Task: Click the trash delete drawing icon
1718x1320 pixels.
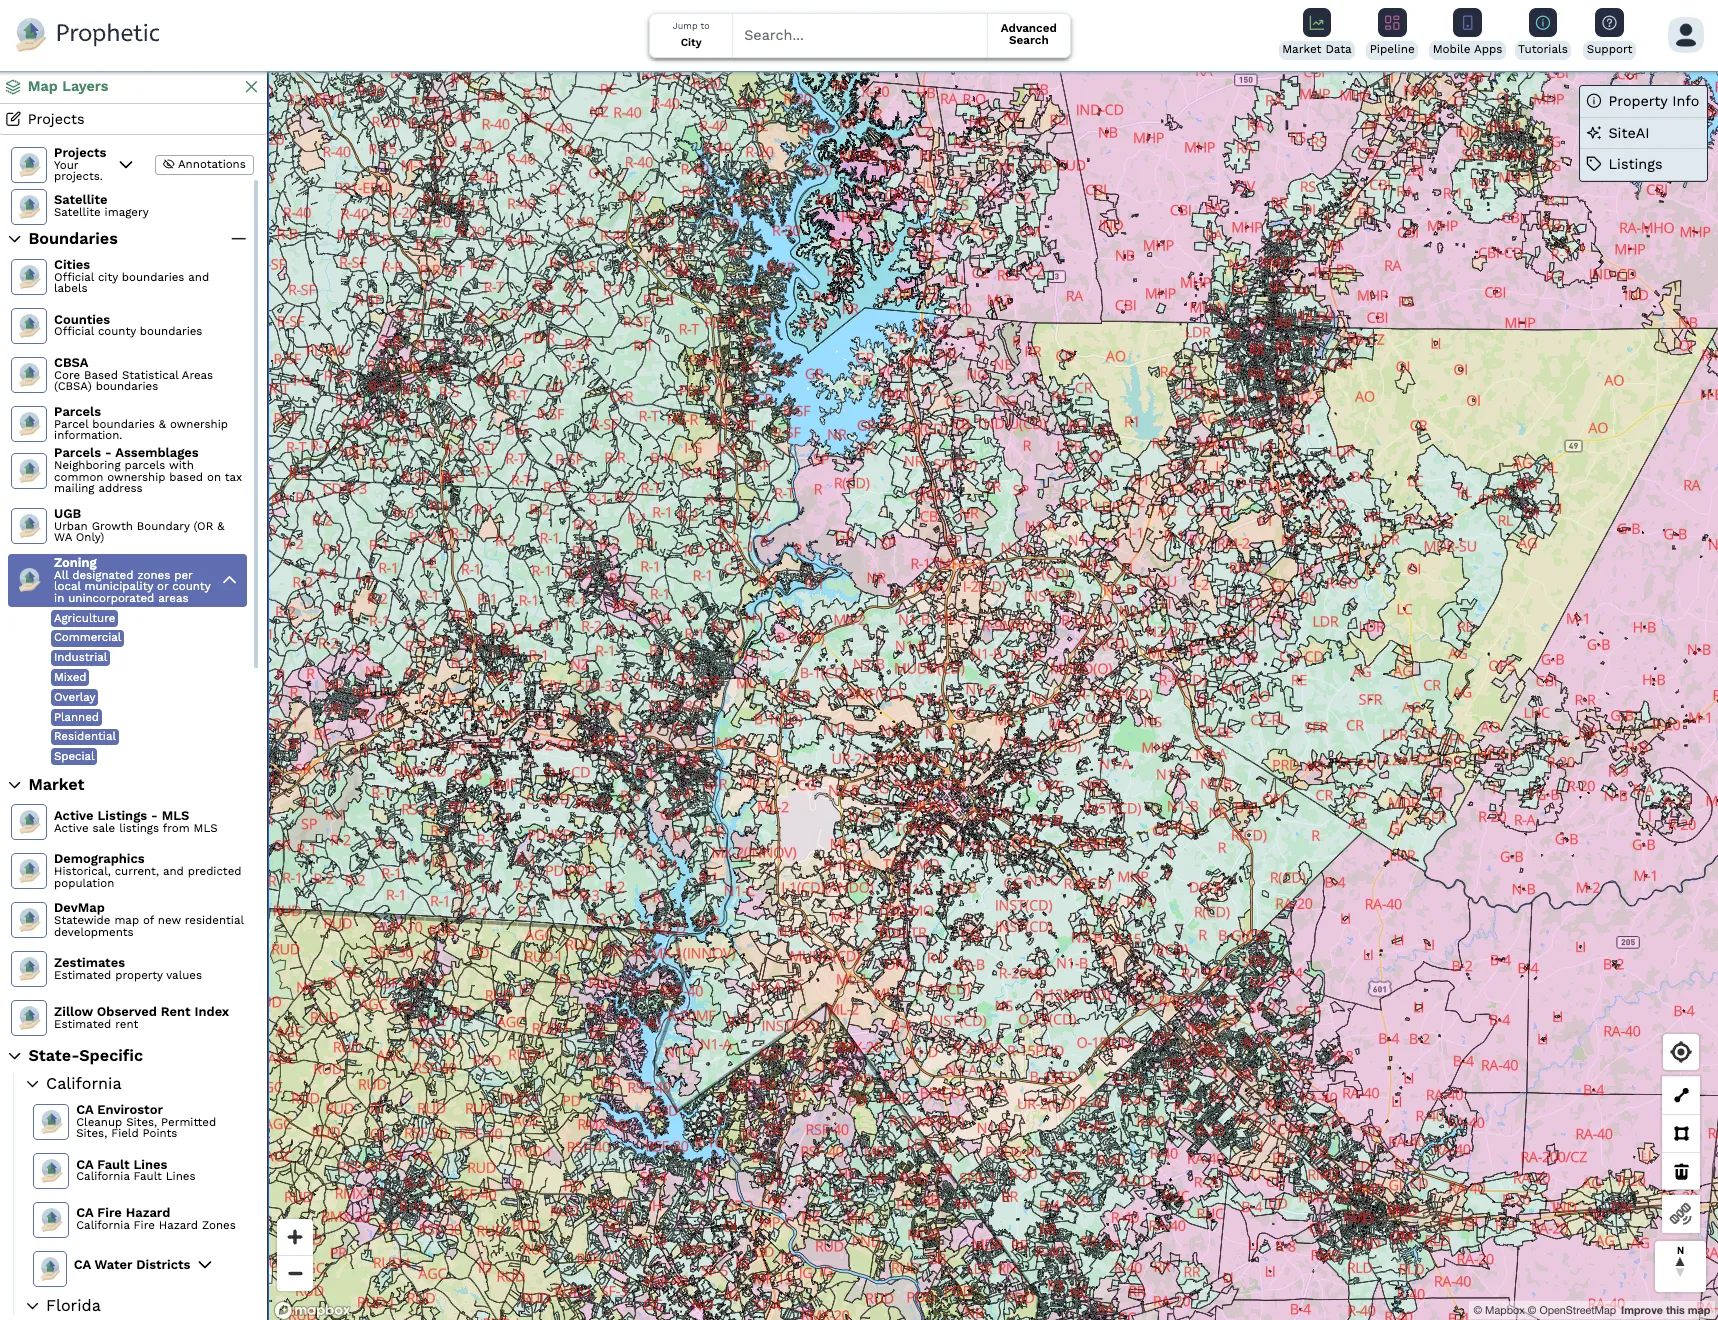Action: (x=1681, y=1171)
